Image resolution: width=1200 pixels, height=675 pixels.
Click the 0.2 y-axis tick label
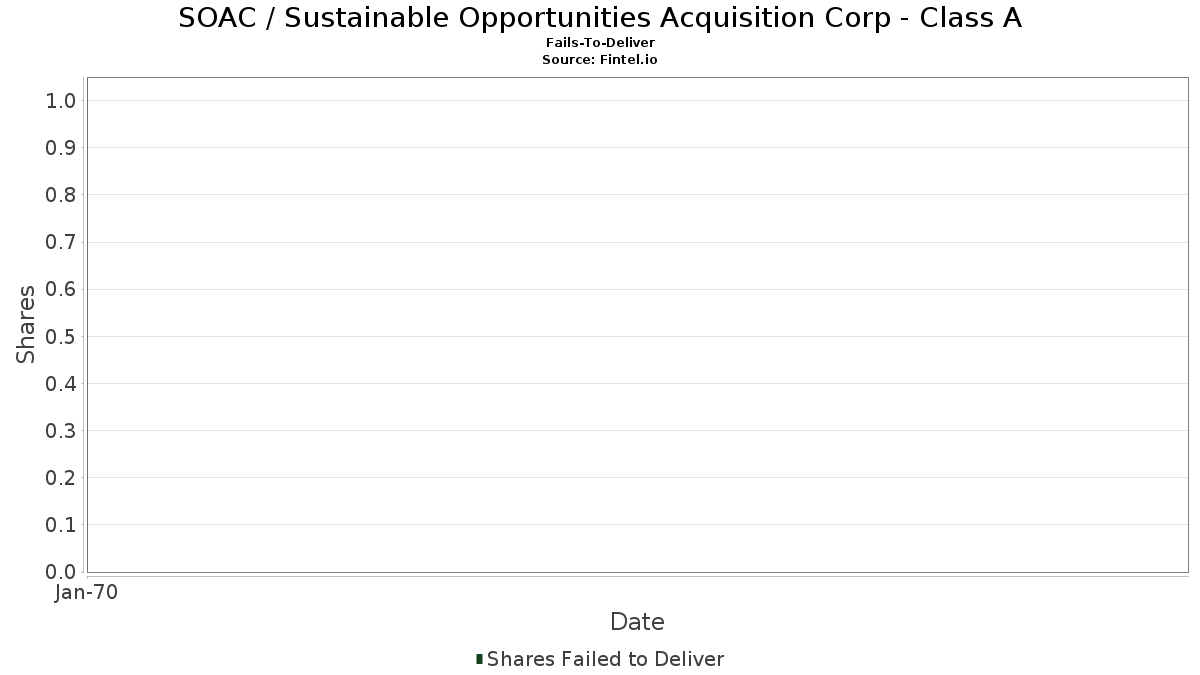61,478
